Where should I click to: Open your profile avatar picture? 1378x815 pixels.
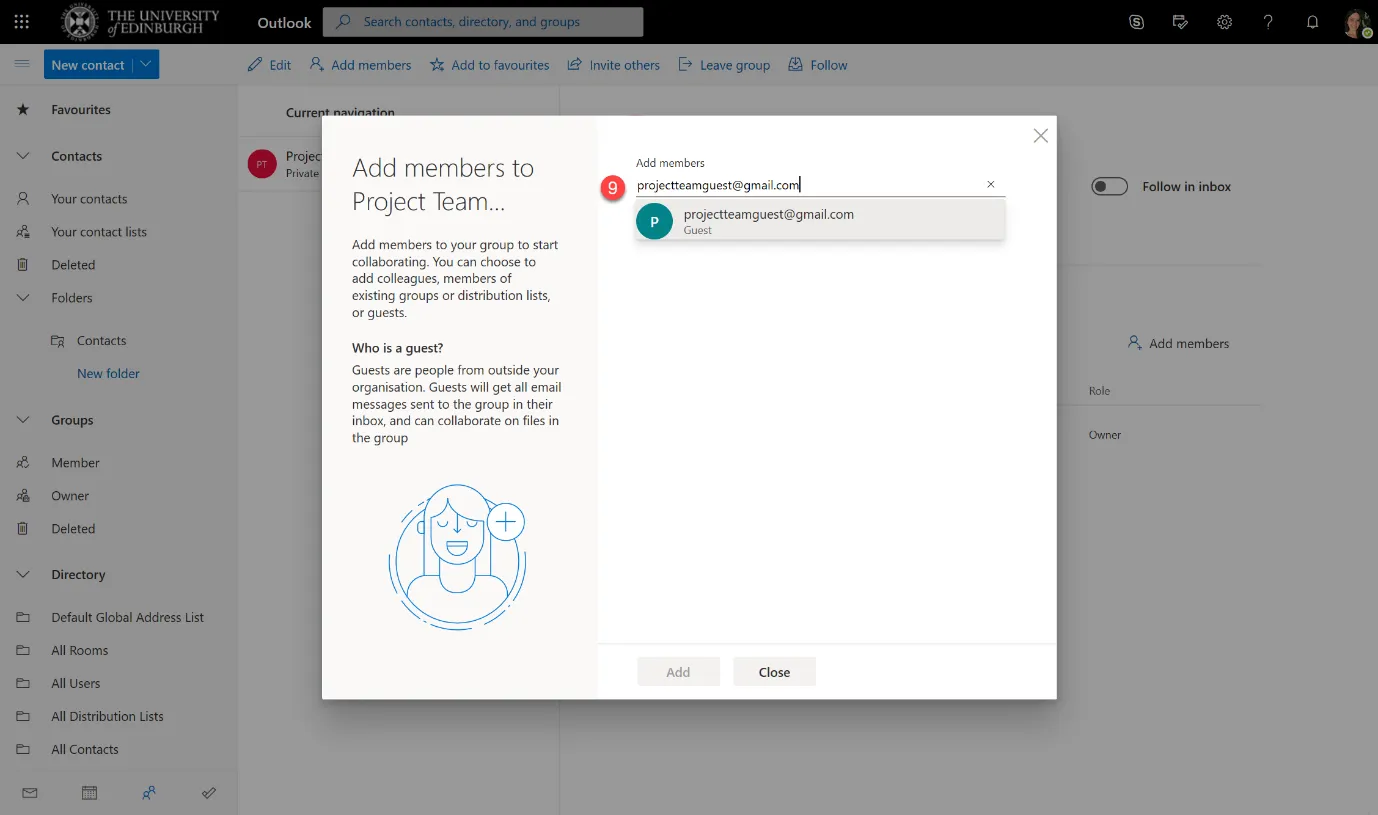coord(1357,20)
